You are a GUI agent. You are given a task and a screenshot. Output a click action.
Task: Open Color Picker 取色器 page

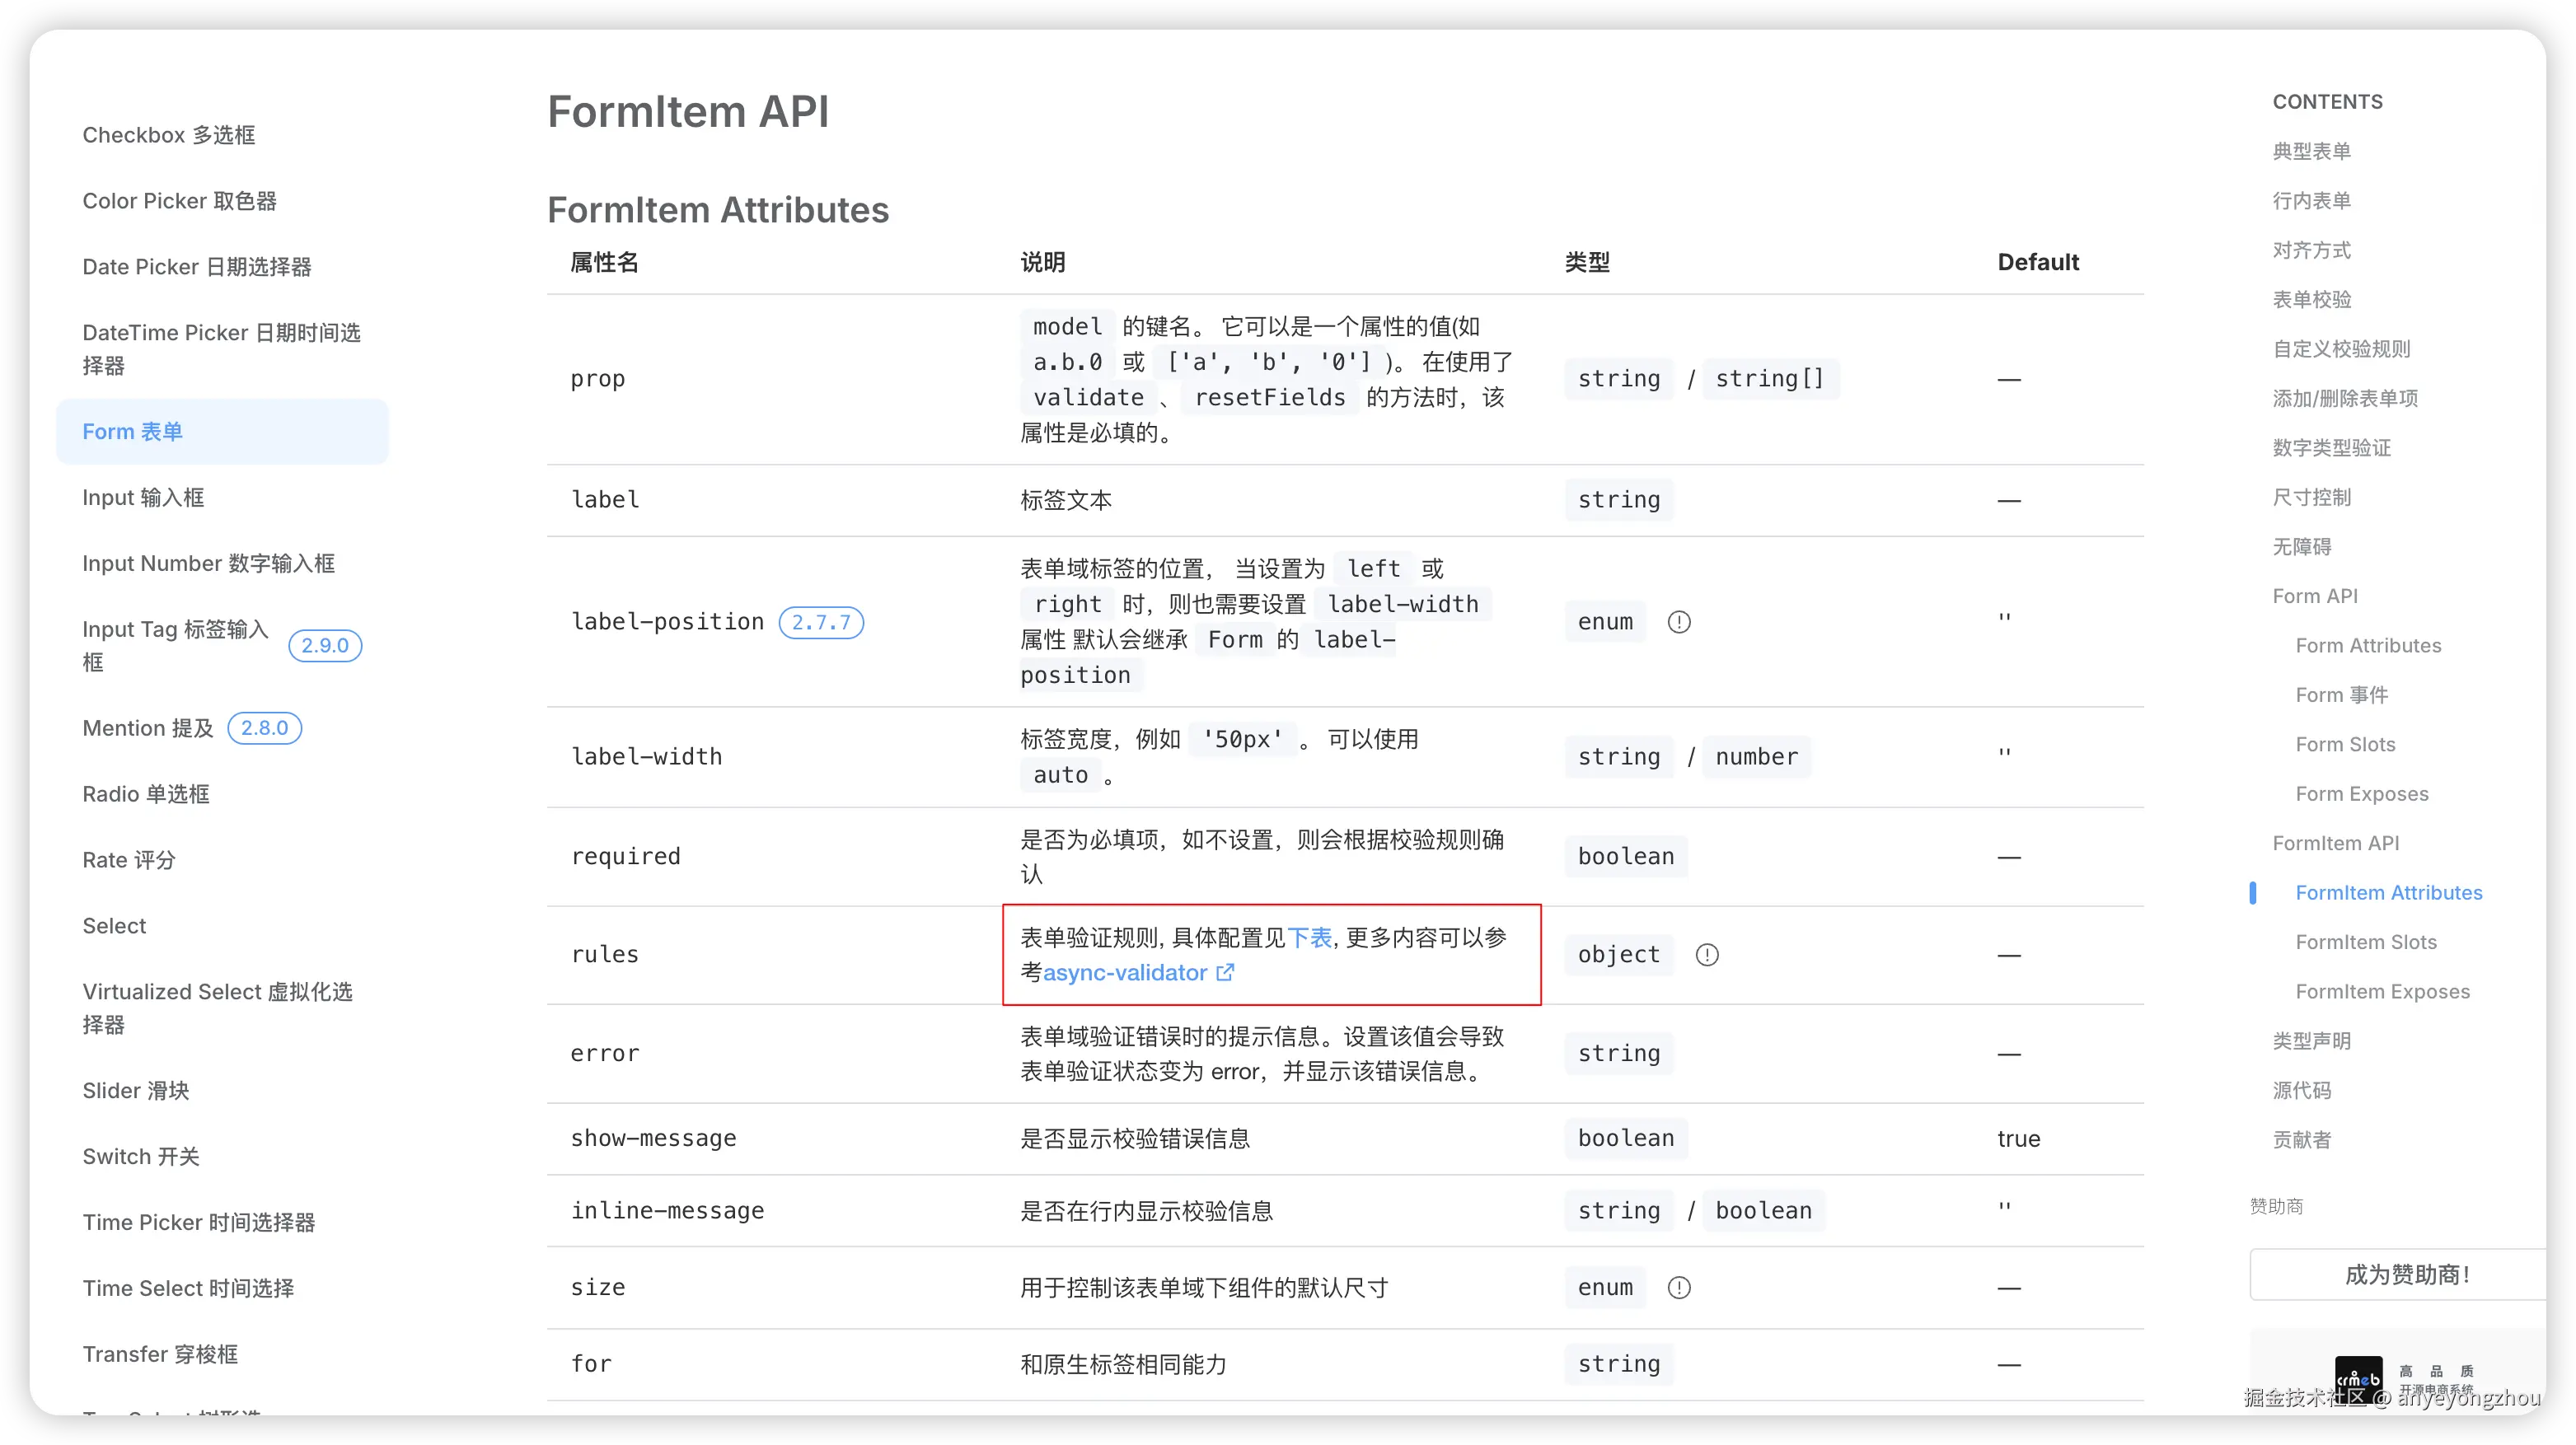(179, 201)
